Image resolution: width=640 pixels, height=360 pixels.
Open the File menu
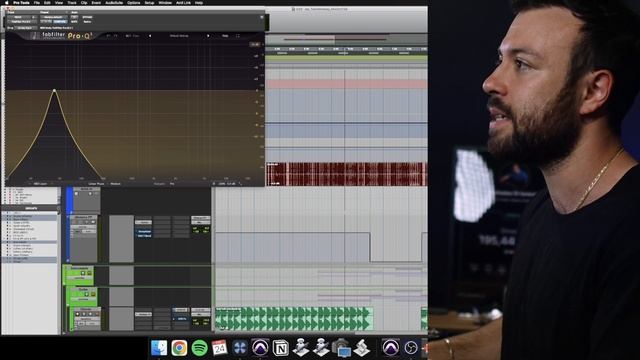click(37, 2)
